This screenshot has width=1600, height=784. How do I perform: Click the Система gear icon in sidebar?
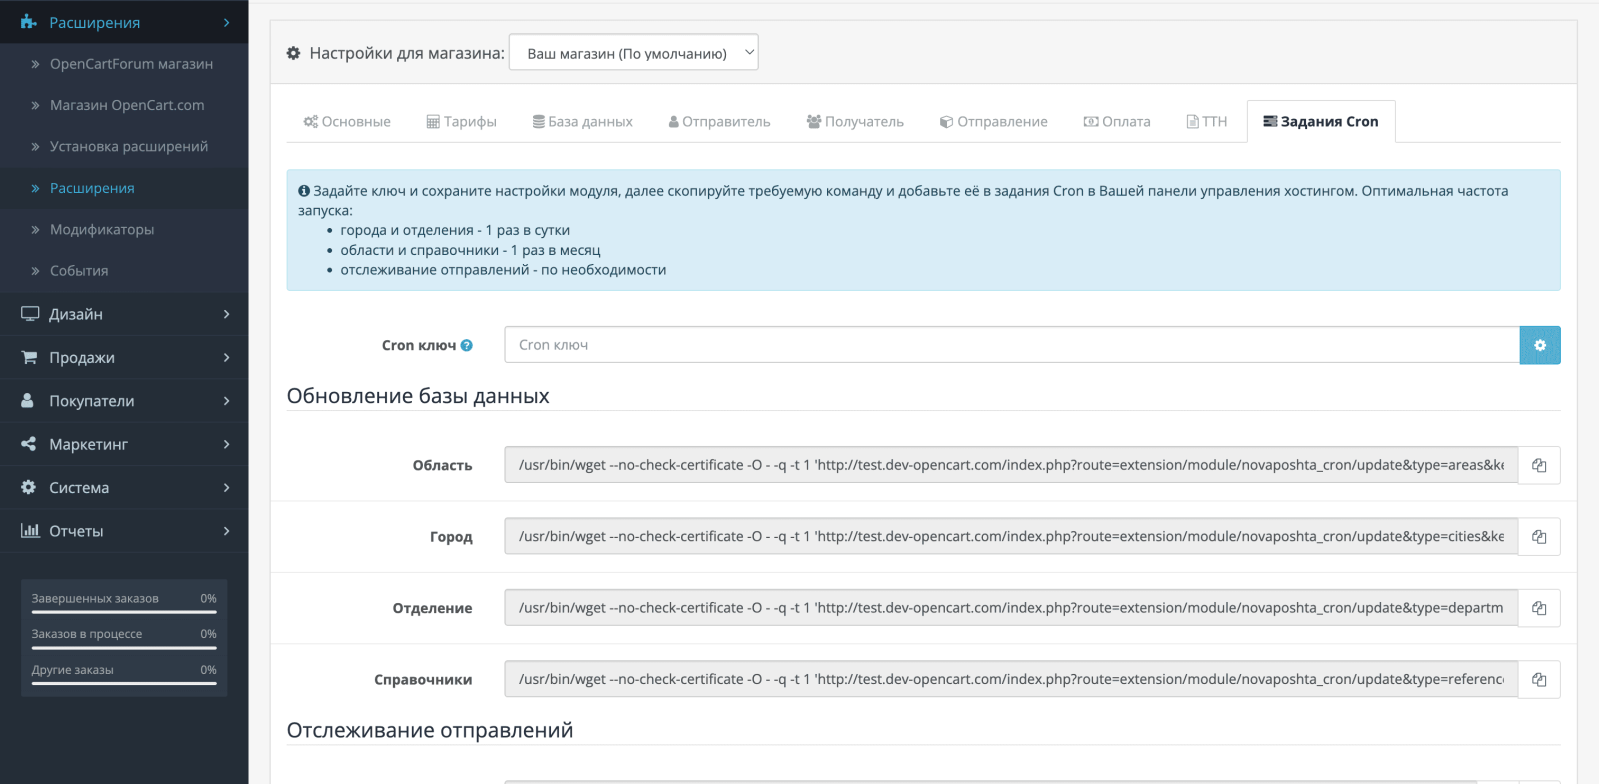click(x=28, y=487)
